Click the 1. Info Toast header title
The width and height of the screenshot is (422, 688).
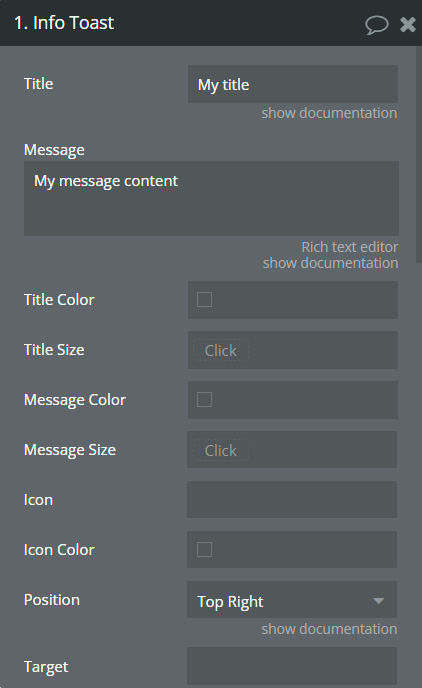pyautogui.click(x=64, y=23)
